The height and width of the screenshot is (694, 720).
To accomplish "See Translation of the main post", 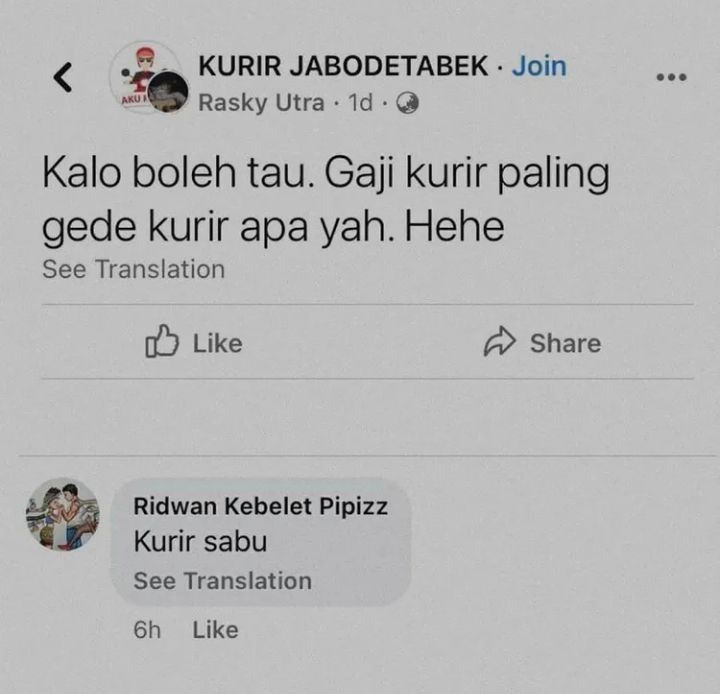I will (x=134, y=269).
